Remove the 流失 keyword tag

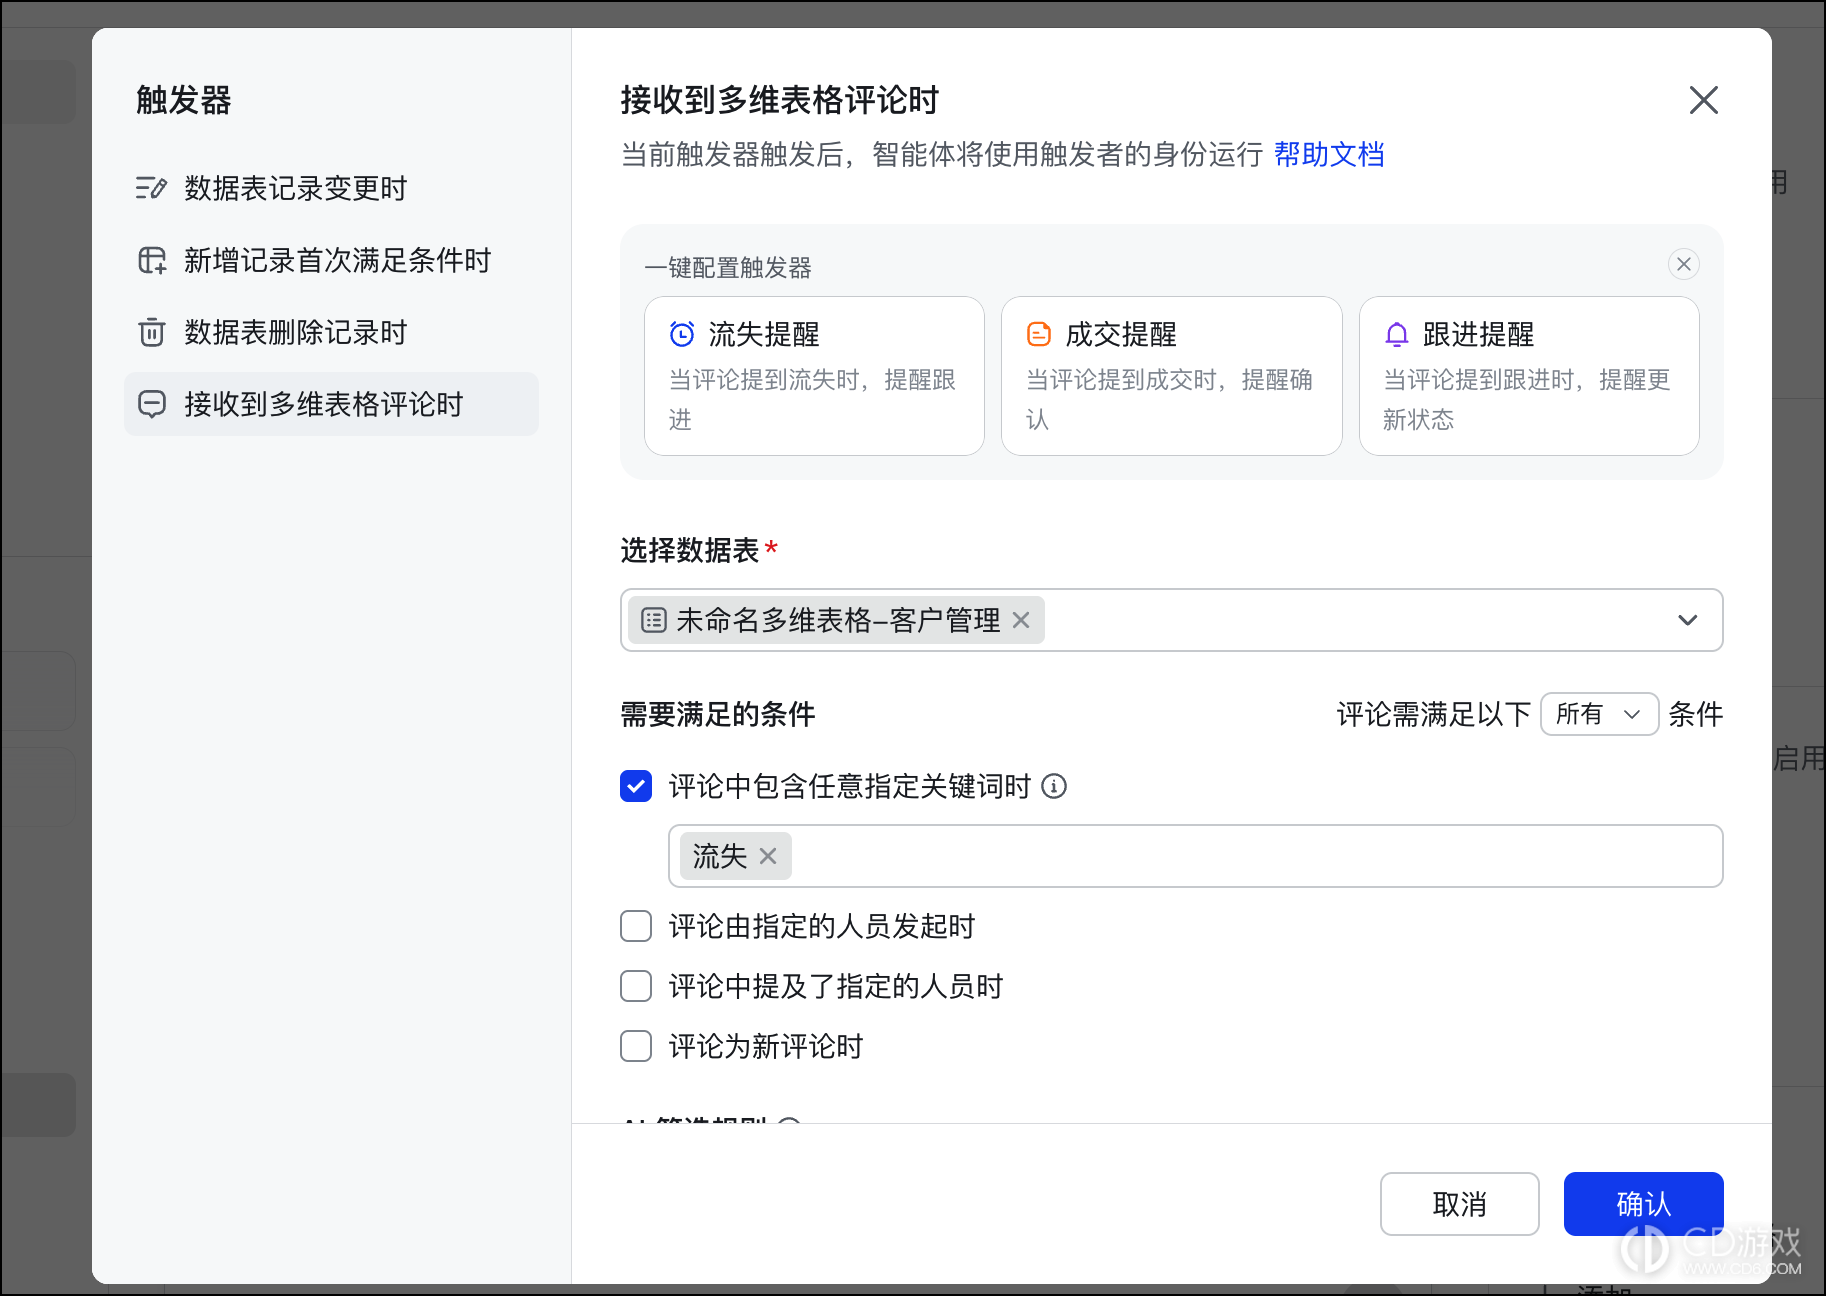pyautogui.click(x=768, y=856)
